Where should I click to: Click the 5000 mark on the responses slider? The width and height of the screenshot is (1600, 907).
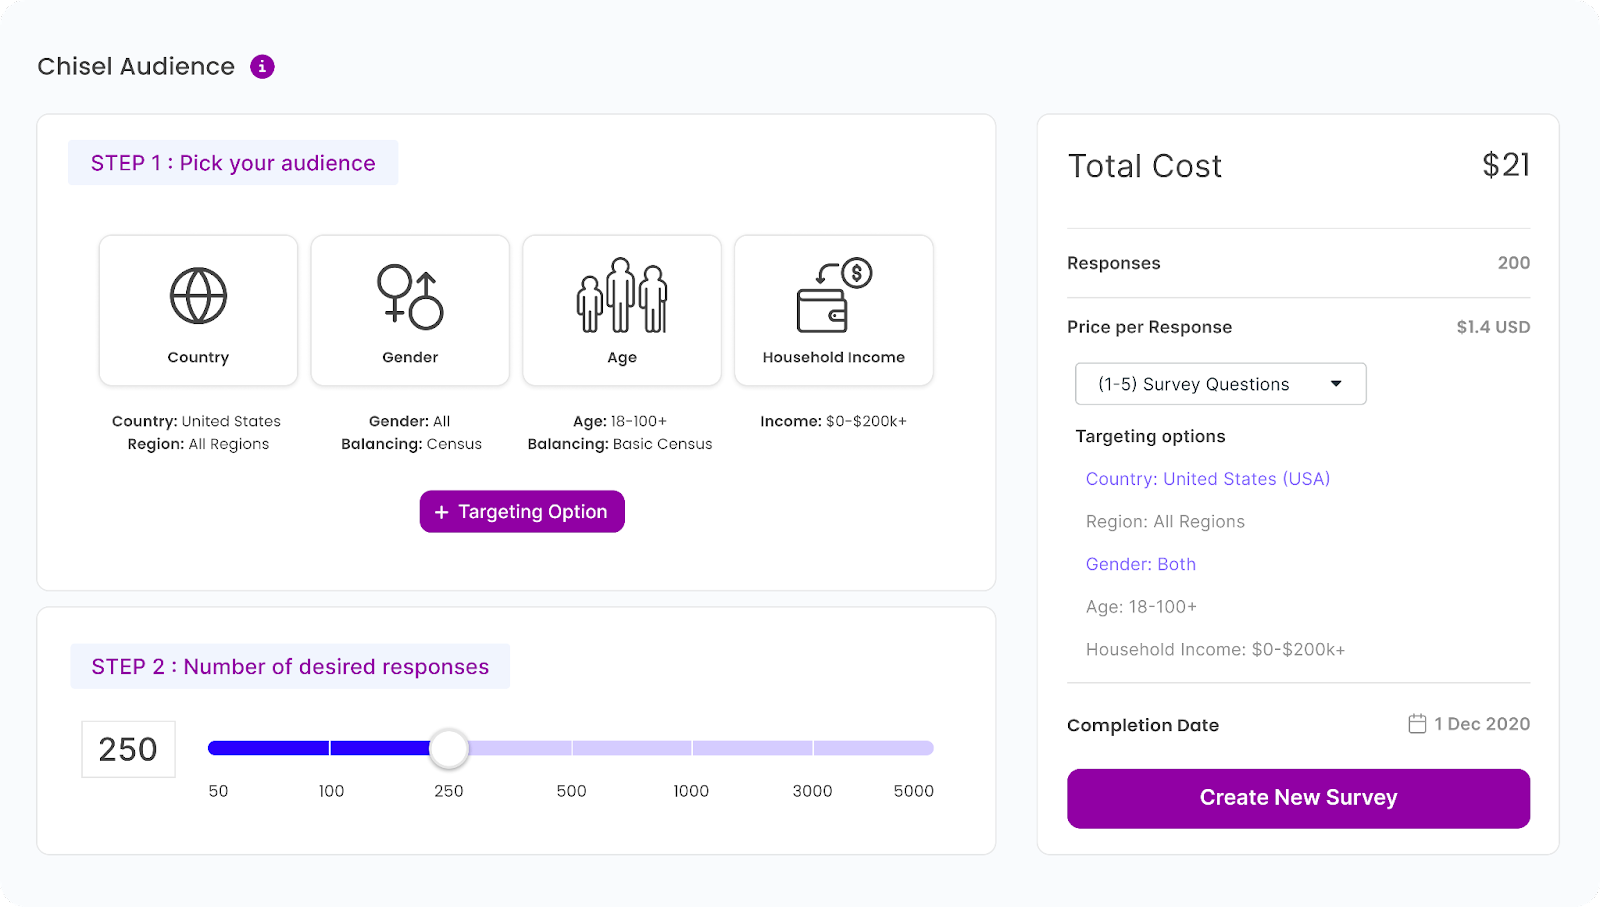coord(913,791)
